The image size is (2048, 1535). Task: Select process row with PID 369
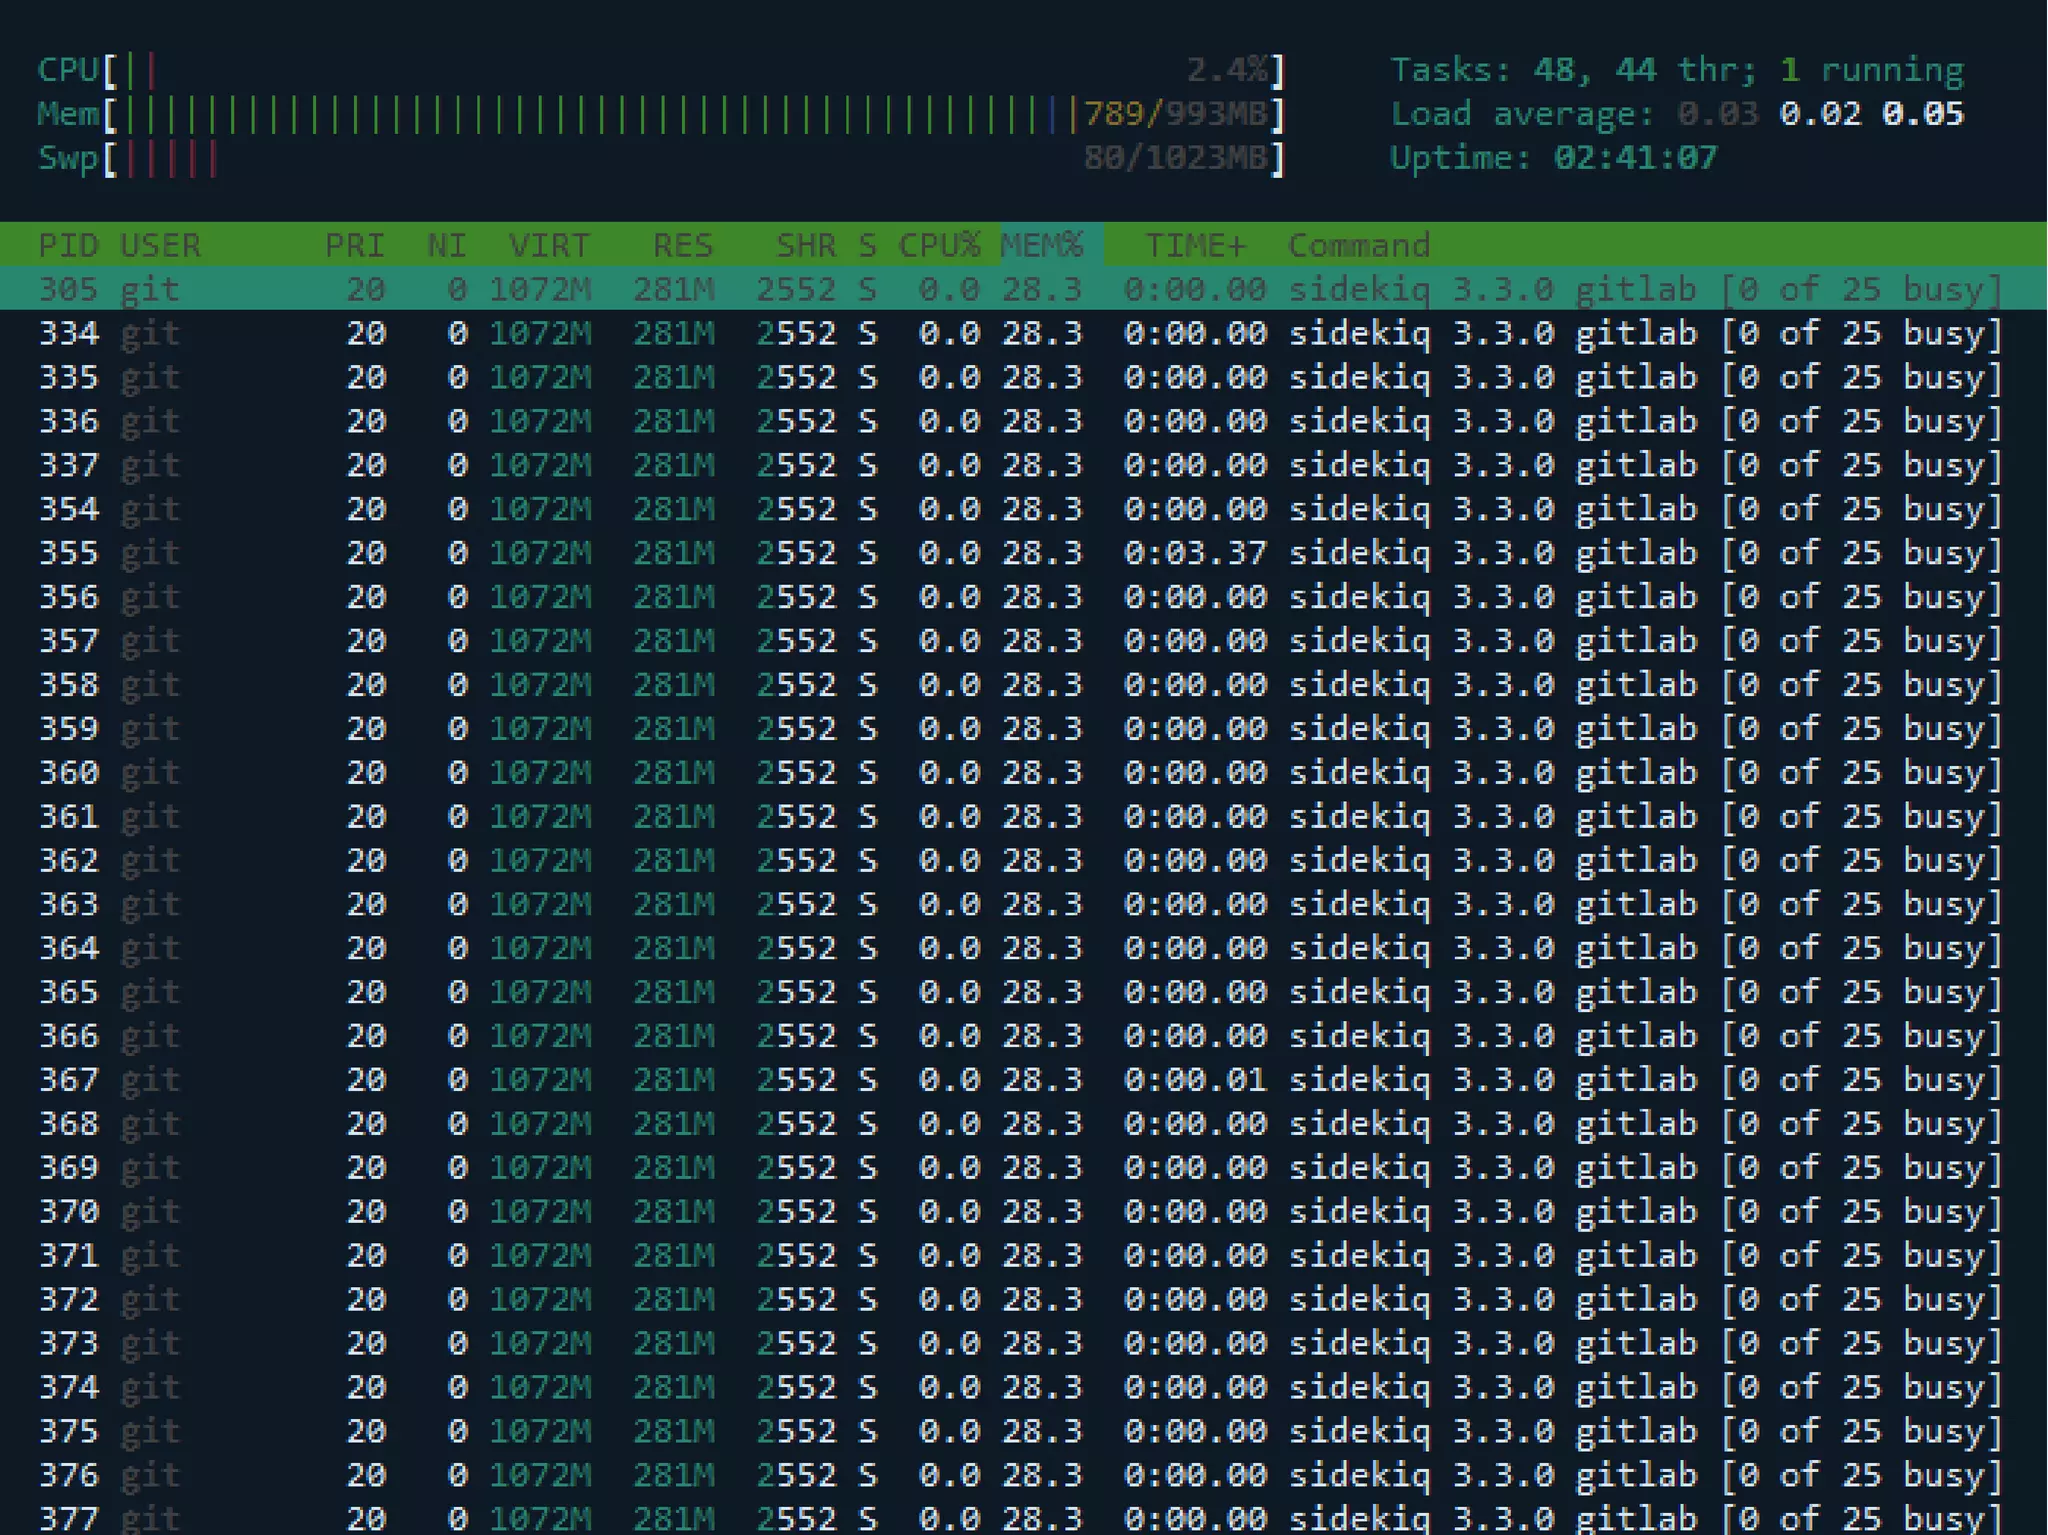[x=1023, y=1168]
